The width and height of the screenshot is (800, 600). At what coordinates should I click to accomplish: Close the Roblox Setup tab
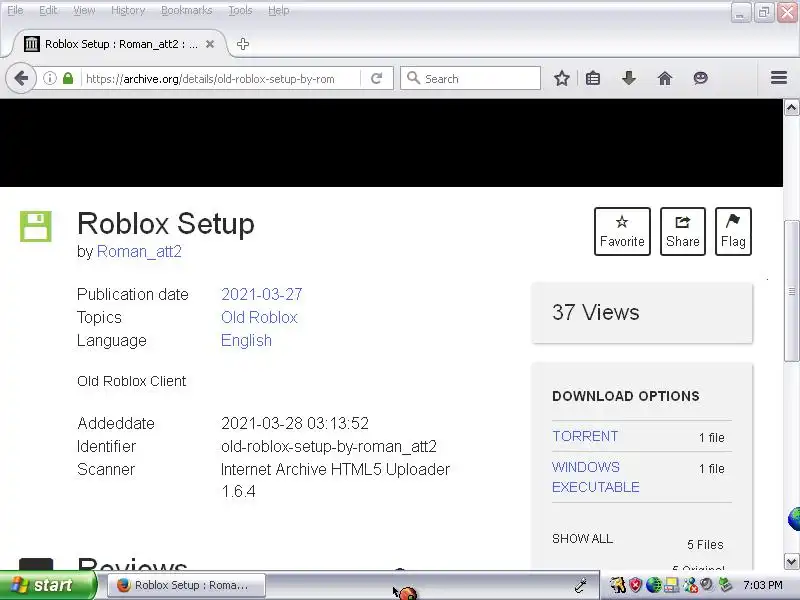tap(210, 44)
